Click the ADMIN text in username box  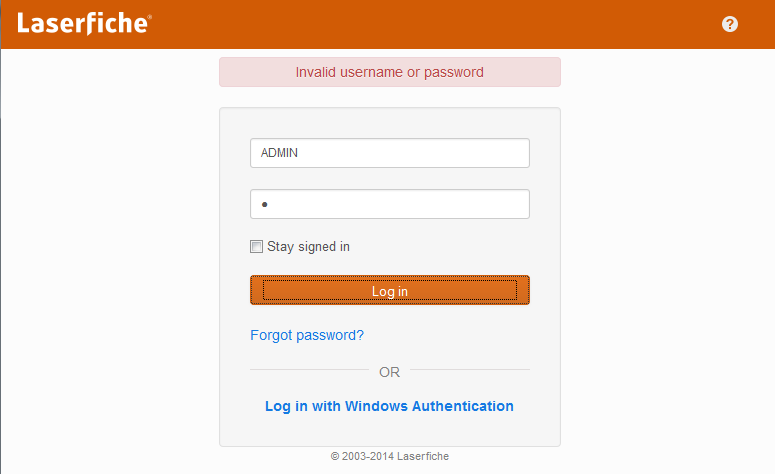click(279, 153)
